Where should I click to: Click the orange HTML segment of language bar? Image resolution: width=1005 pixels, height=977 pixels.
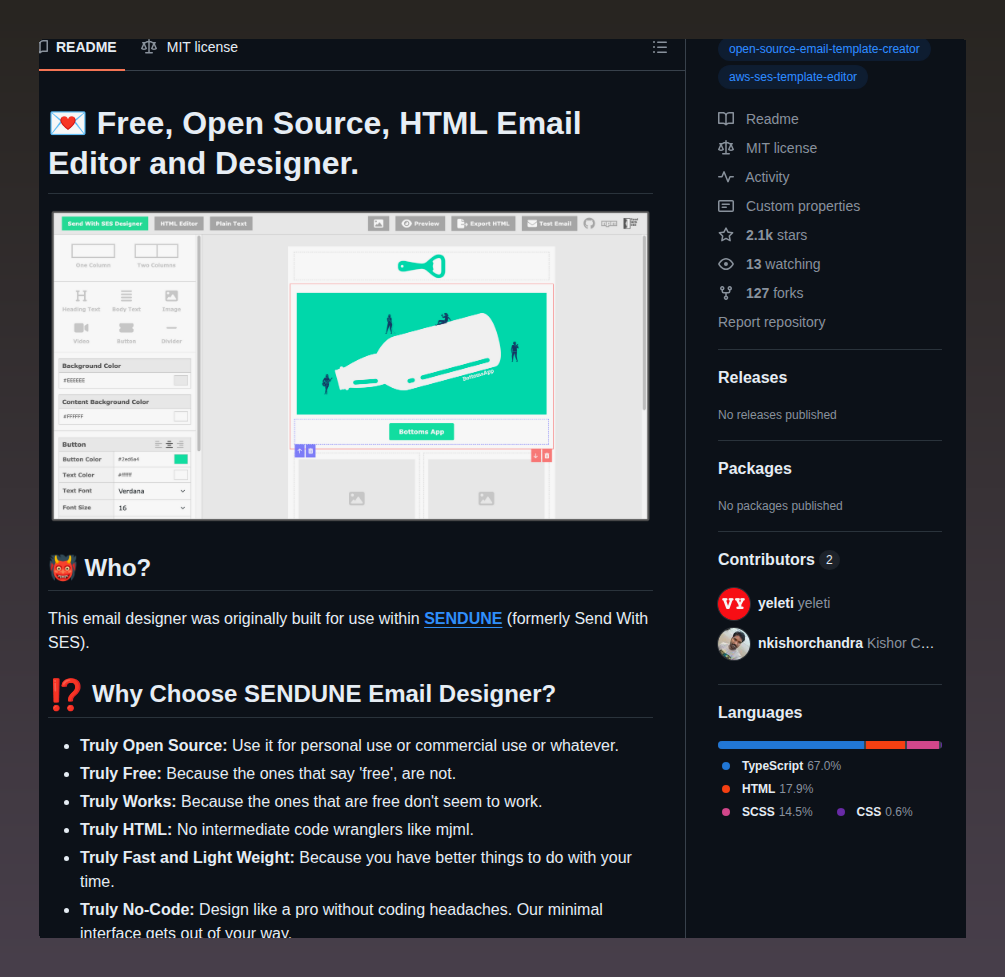885,745
